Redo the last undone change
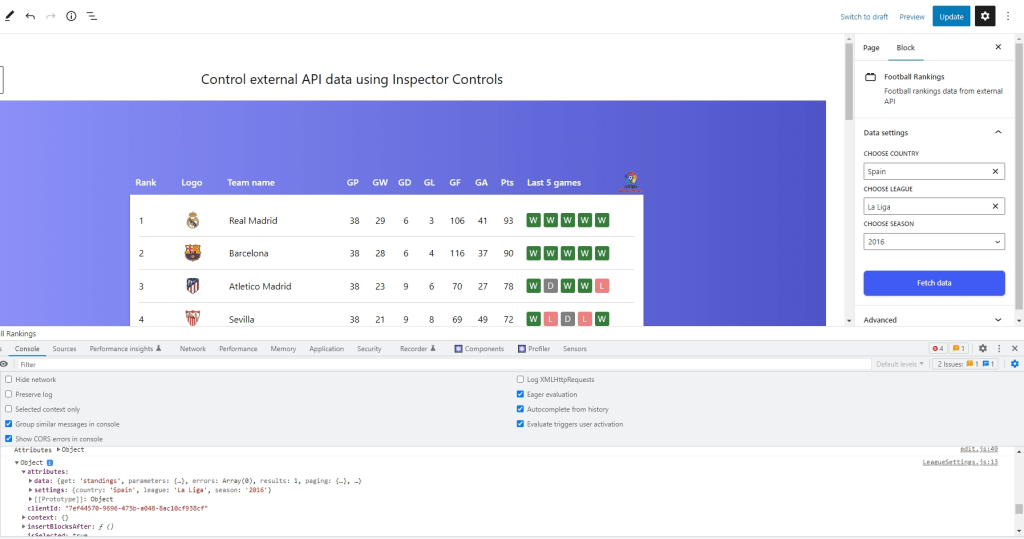This screenshot has width=1024, height=539. pyautogui.click(x=50, y=16)
